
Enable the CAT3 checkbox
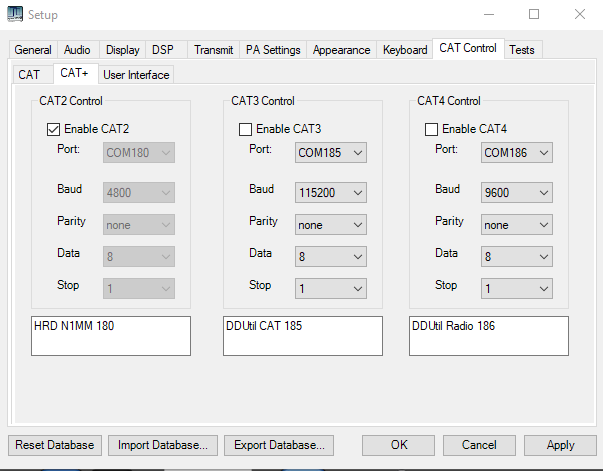pos(246,129)
